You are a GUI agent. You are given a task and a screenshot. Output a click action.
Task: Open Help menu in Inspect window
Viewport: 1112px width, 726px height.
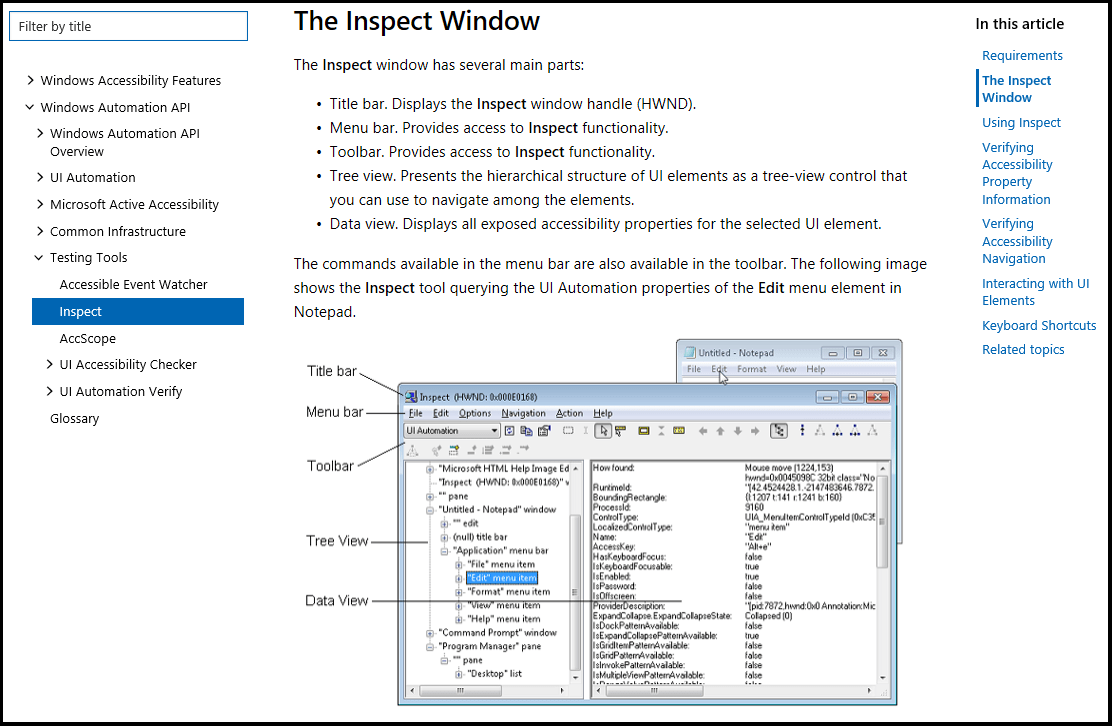(603, 413)
